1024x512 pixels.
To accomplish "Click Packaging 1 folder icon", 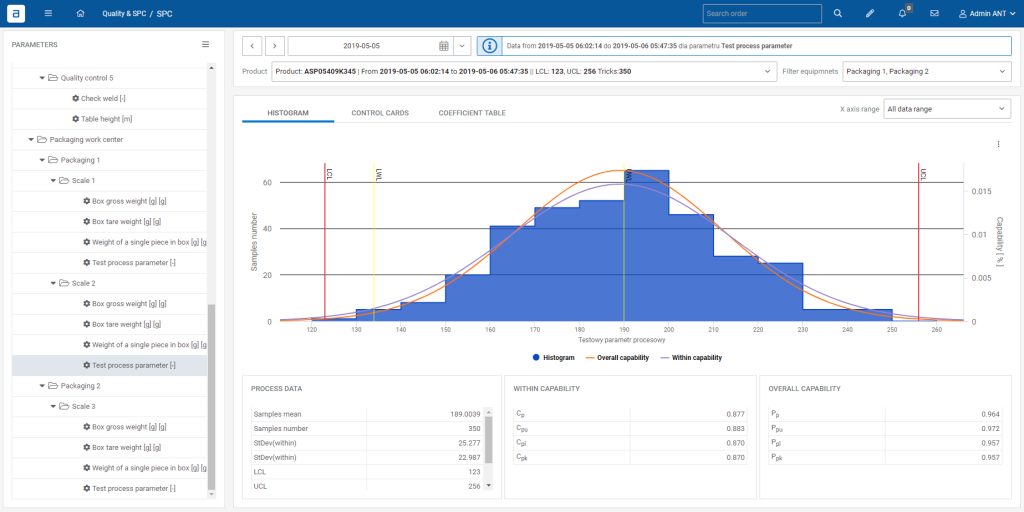I will click(53, 160).
